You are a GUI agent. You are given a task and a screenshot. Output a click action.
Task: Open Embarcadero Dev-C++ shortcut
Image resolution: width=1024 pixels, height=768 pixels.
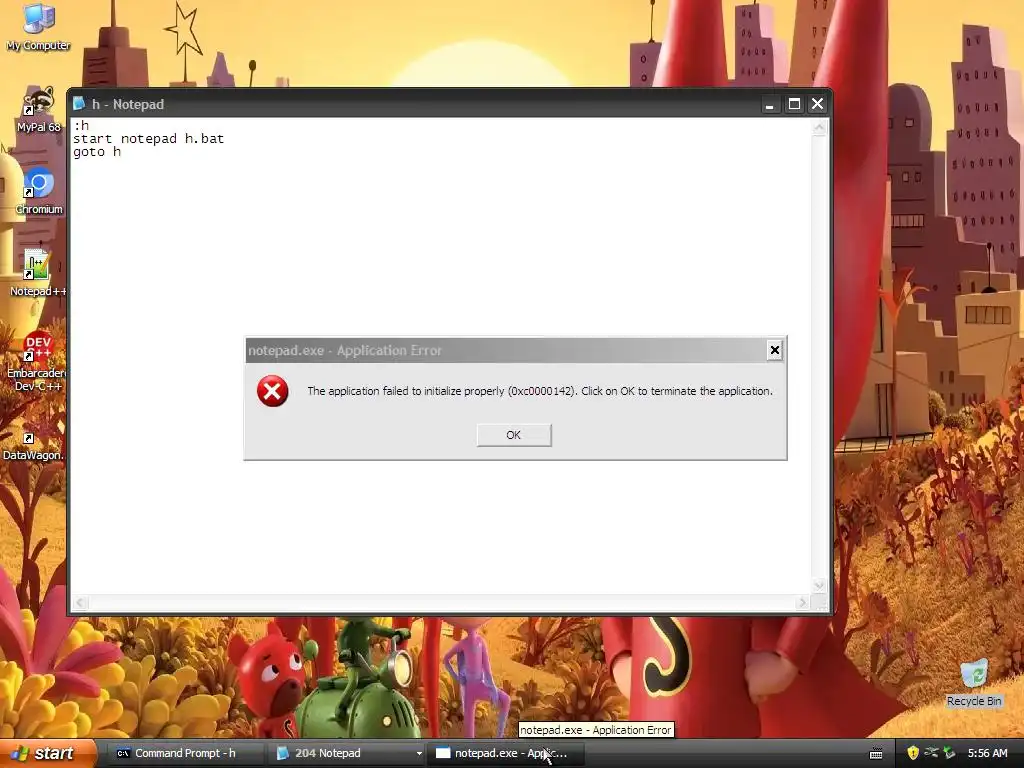[37, 362]
